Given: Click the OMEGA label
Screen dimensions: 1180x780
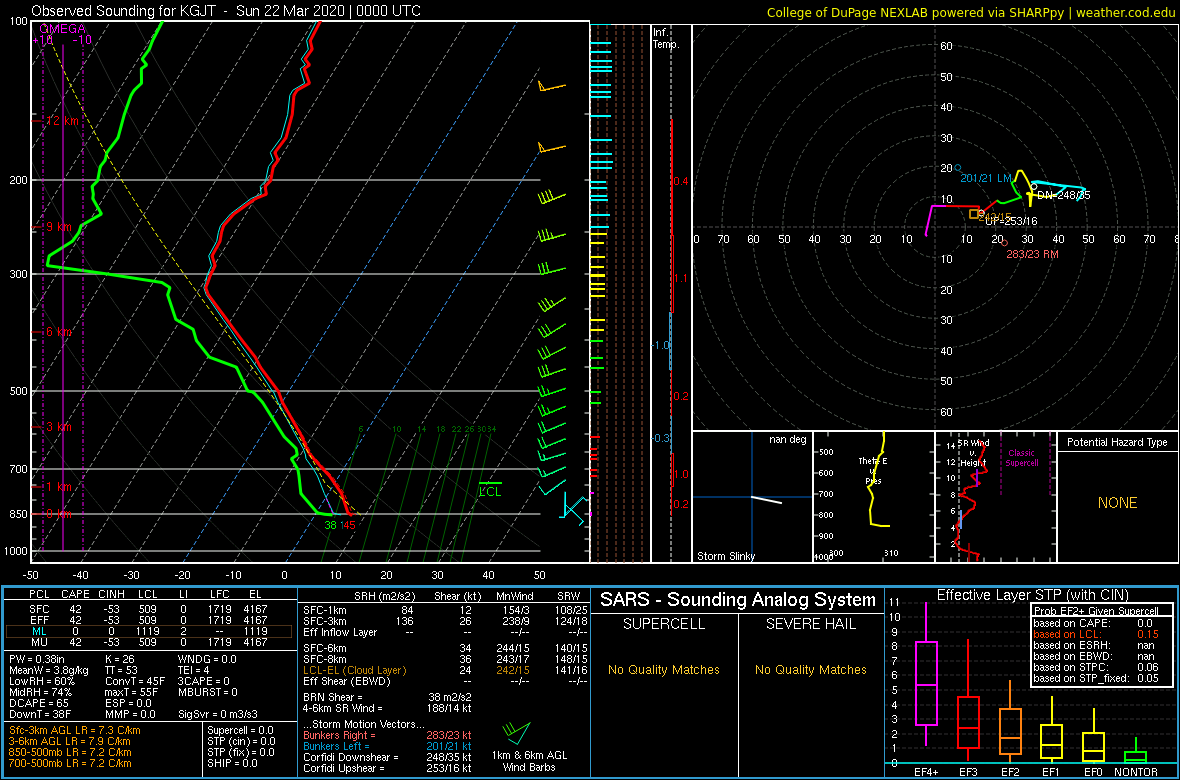Looking at the screenshot, I should (x=62, y=29).
